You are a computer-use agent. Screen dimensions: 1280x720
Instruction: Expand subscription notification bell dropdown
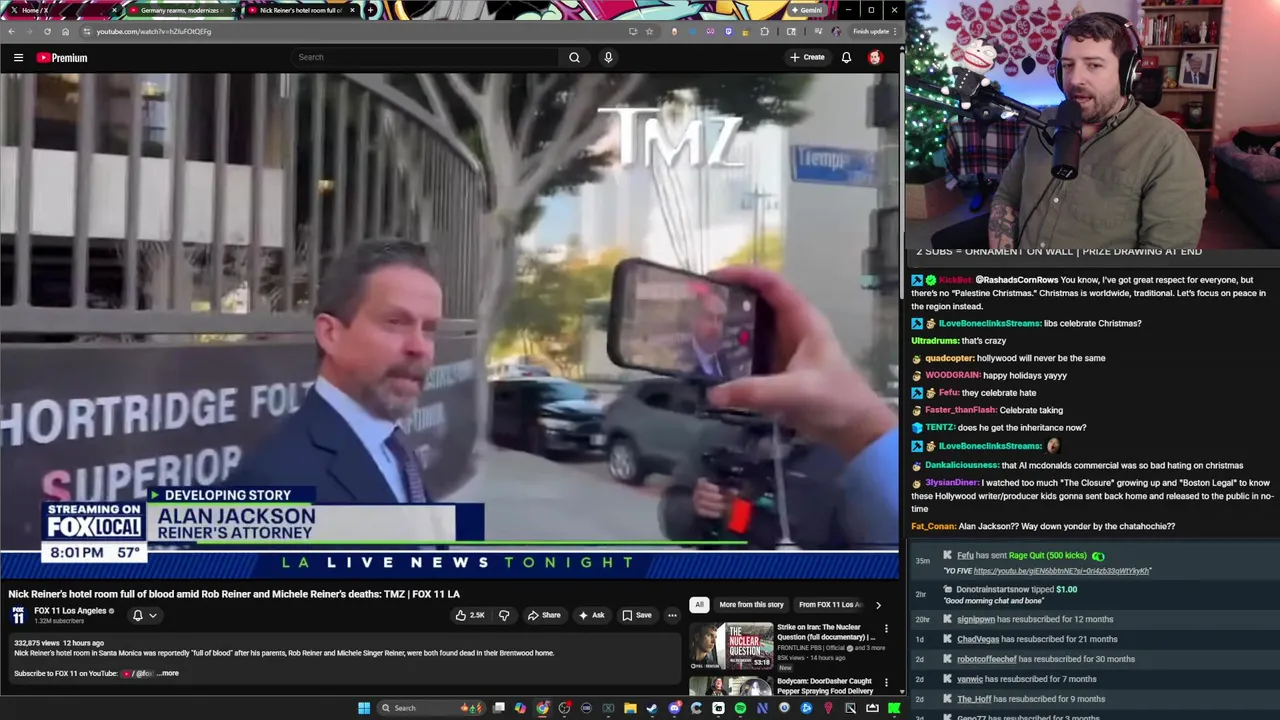(x=145, y=615)
